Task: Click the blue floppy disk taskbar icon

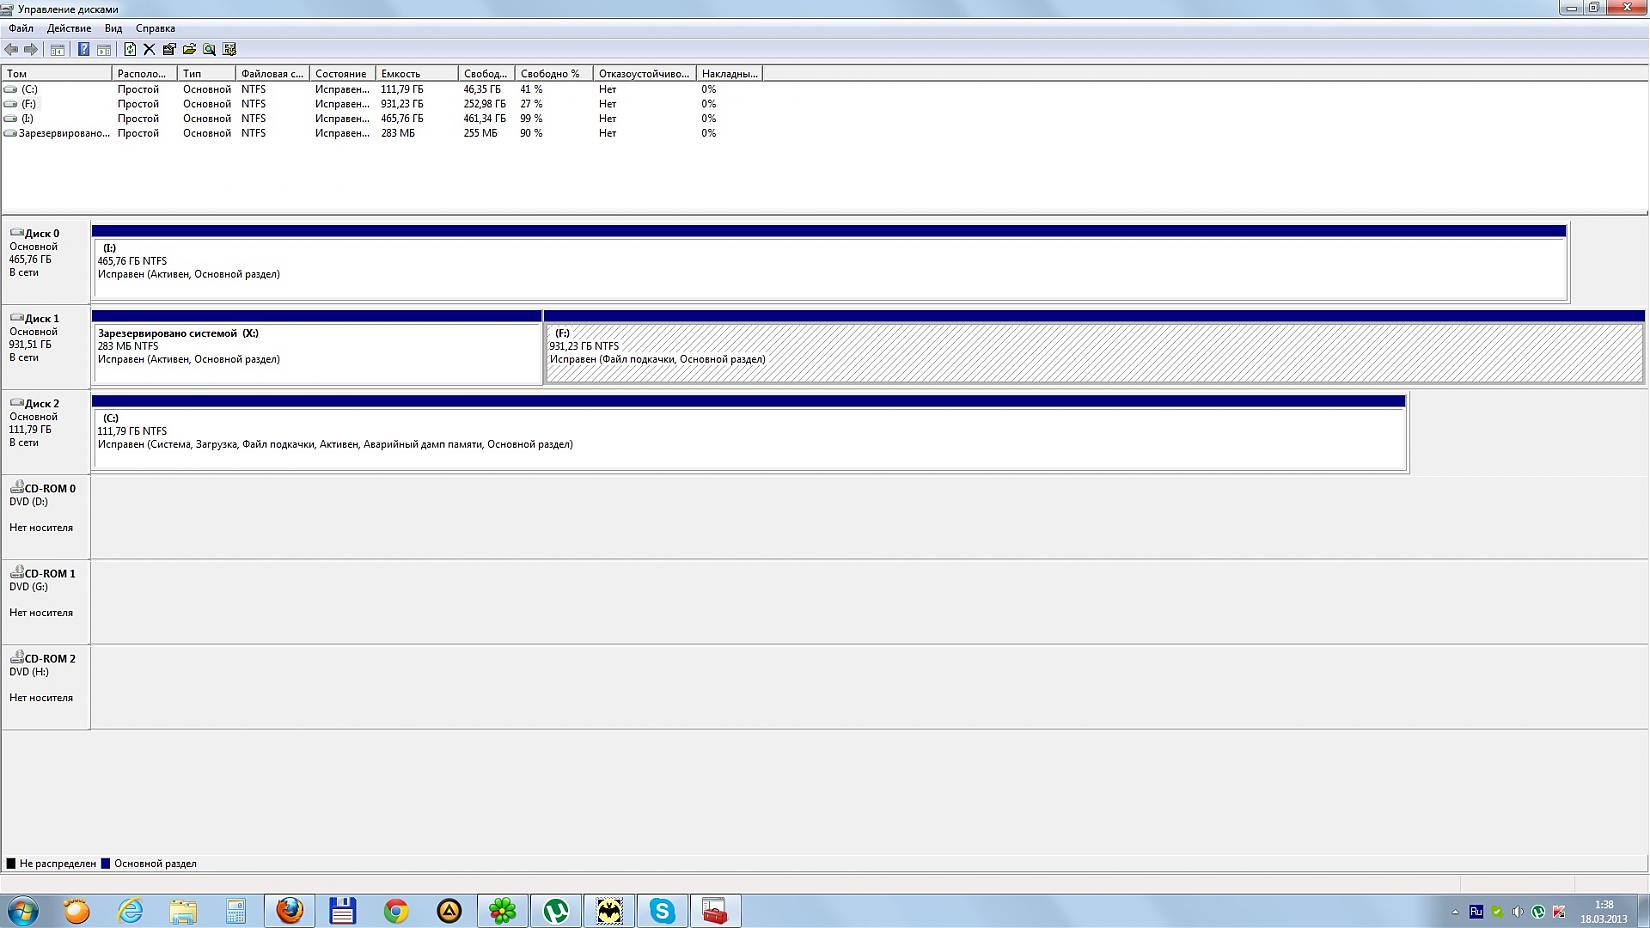Action: coord(343,911)
